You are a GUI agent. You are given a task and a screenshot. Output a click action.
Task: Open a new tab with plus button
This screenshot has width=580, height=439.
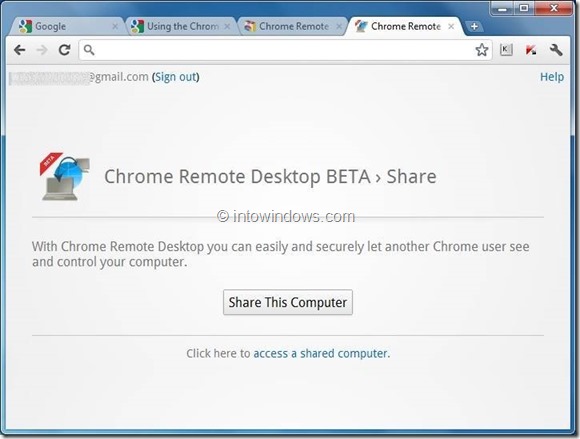pos(474,27)
